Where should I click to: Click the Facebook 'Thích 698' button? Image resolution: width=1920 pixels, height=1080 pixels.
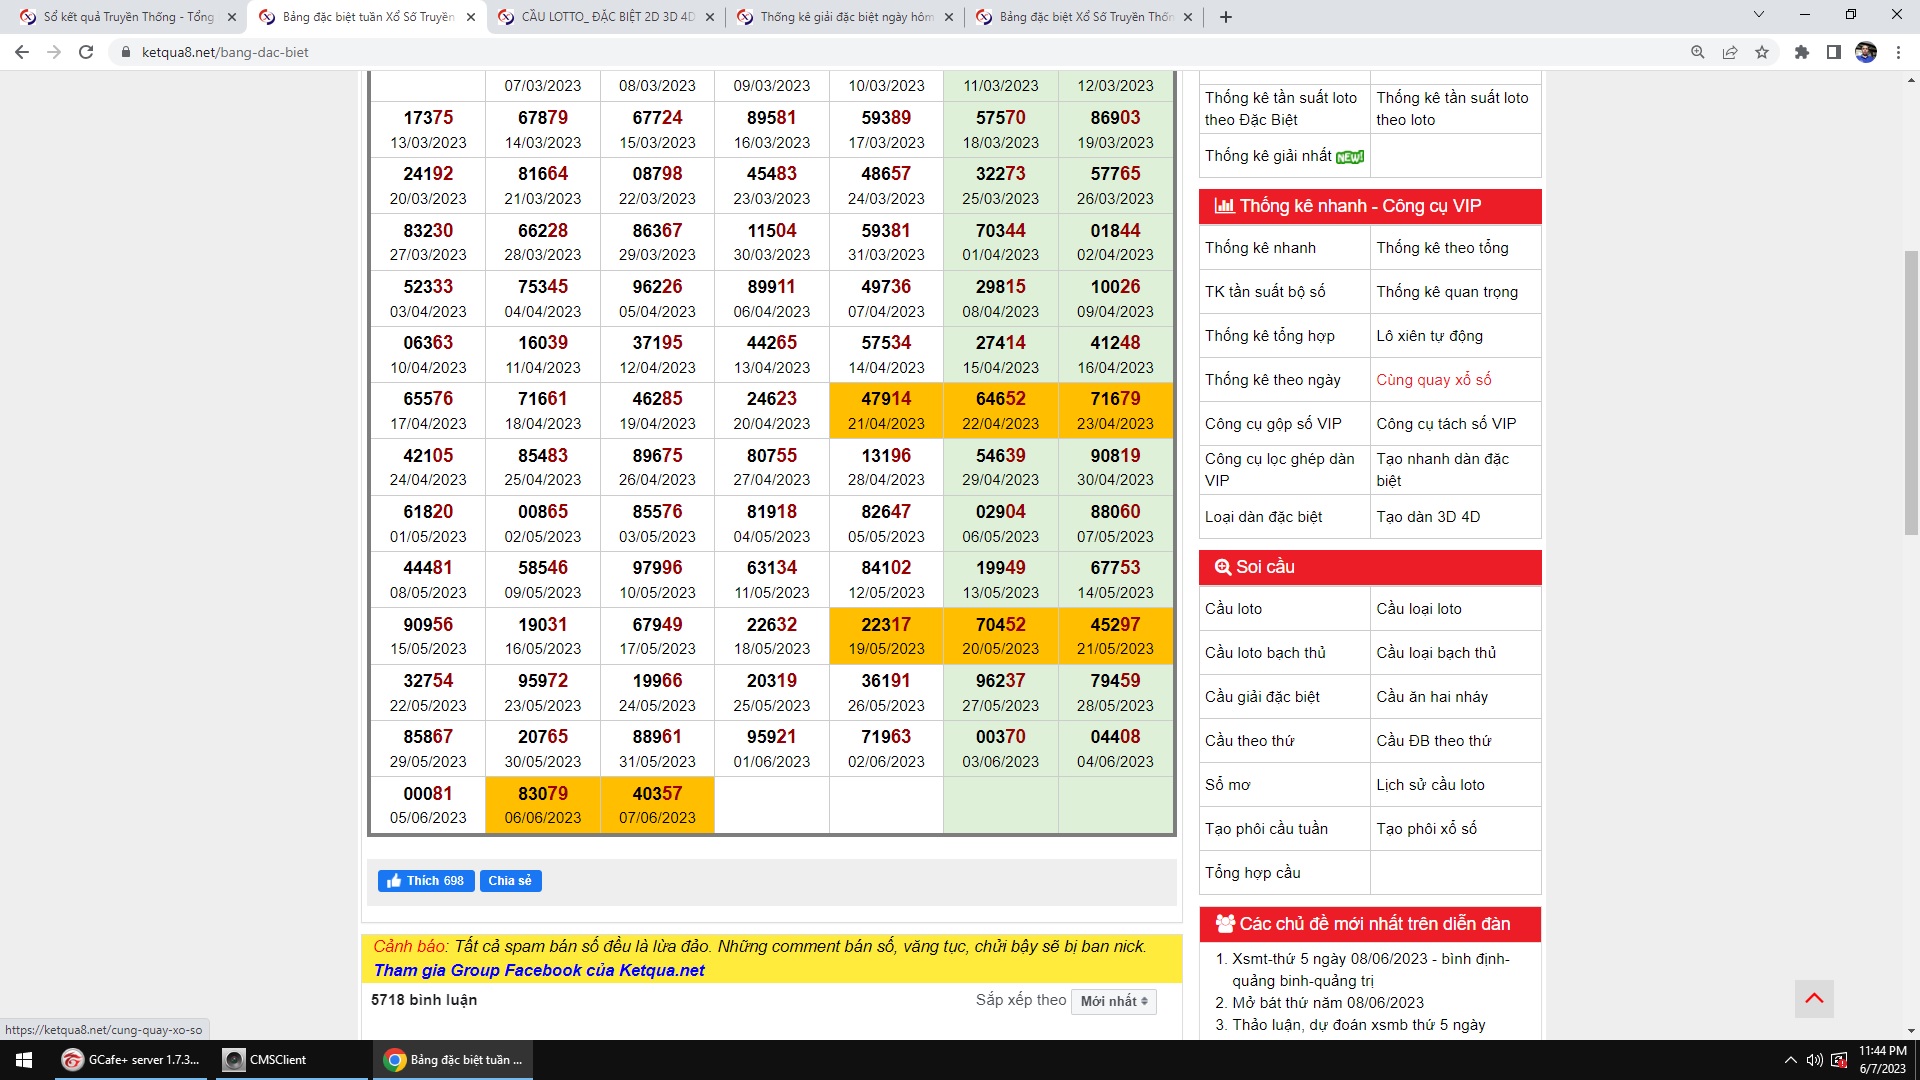click(426, 881)
